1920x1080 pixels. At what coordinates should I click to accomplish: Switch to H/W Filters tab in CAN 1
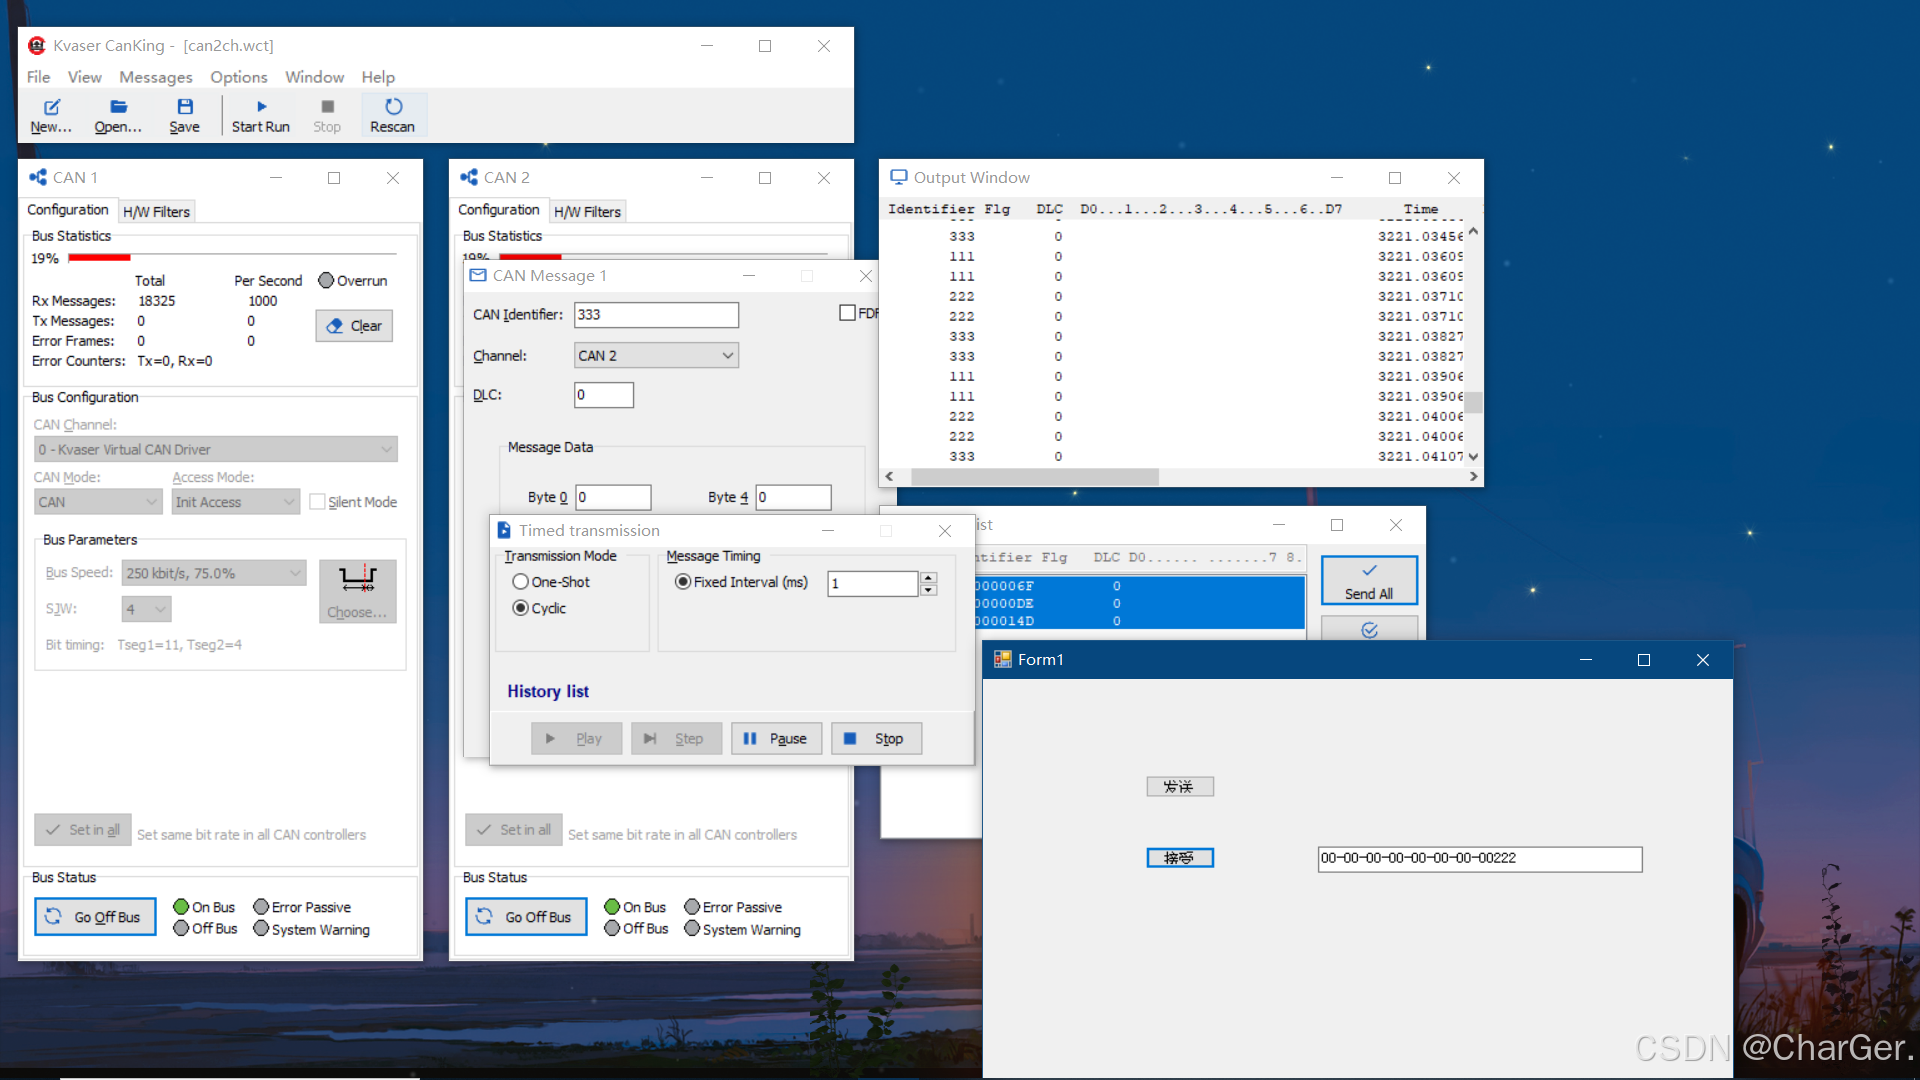click(x=156, y=211)
